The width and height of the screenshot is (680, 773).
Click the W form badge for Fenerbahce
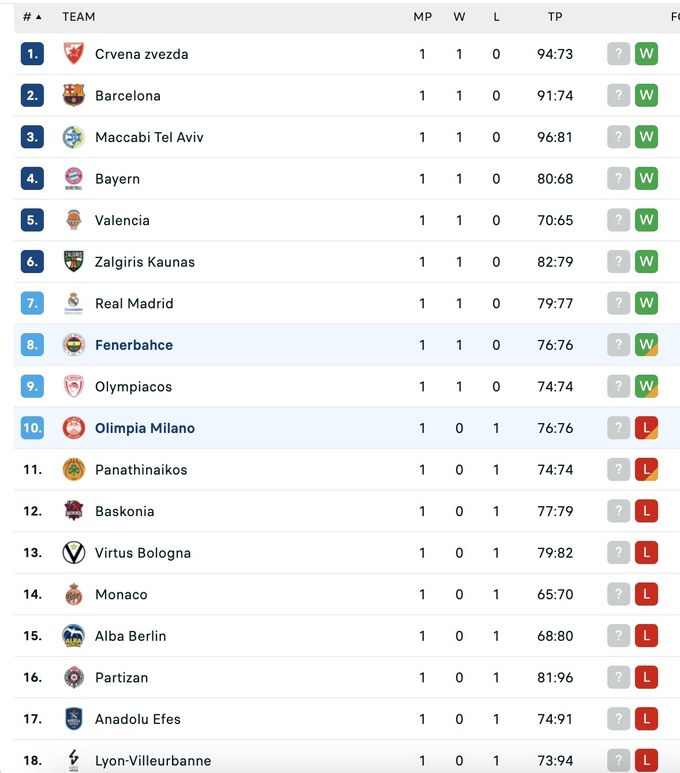646,345
